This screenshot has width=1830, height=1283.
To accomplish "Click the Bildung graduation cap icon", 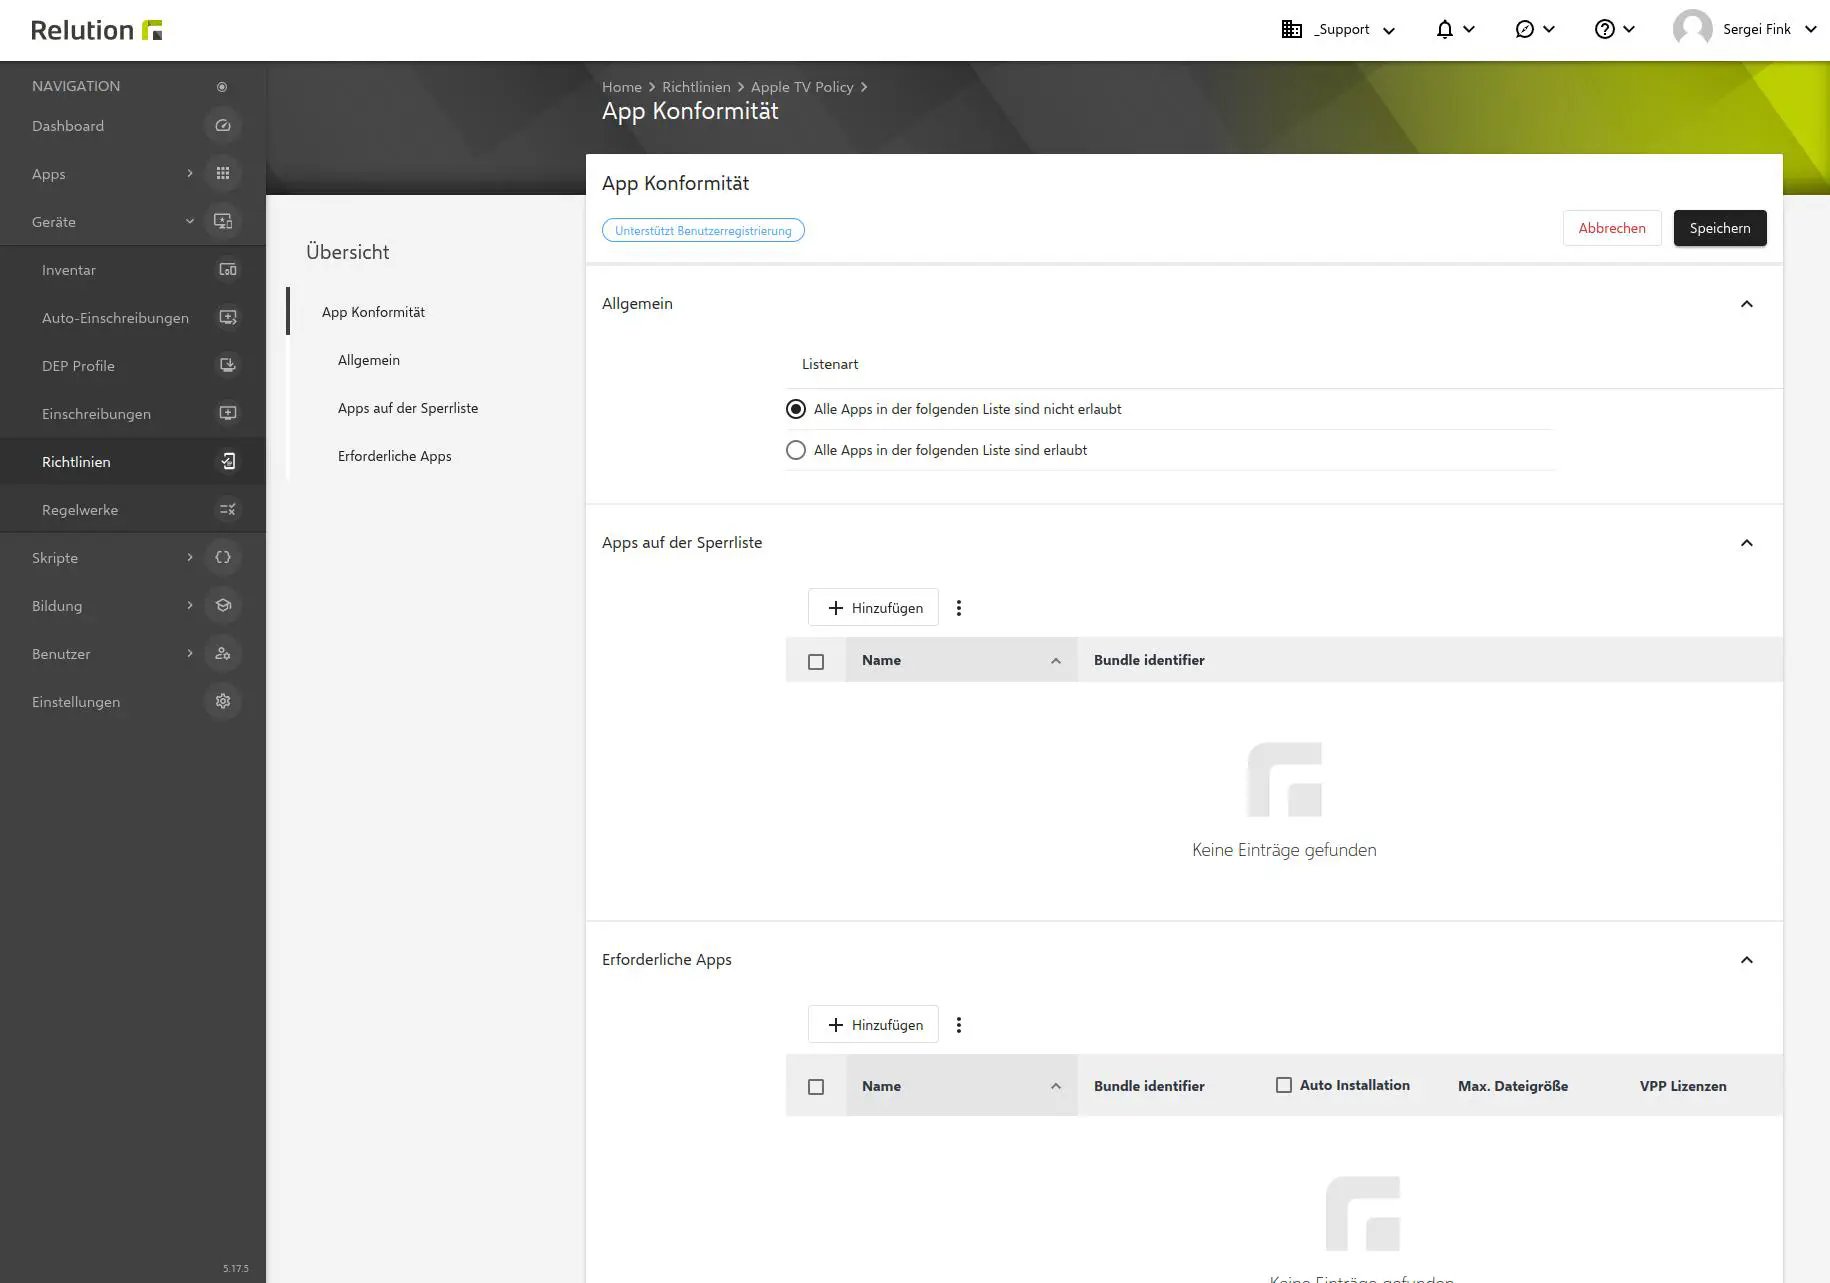I will [x=223, y=606].
